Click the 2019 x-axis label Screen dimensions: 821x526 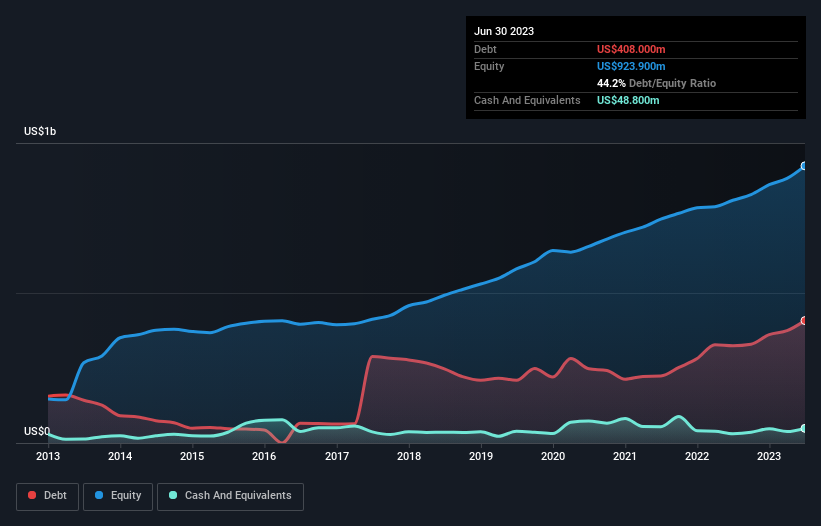(481, 456)
